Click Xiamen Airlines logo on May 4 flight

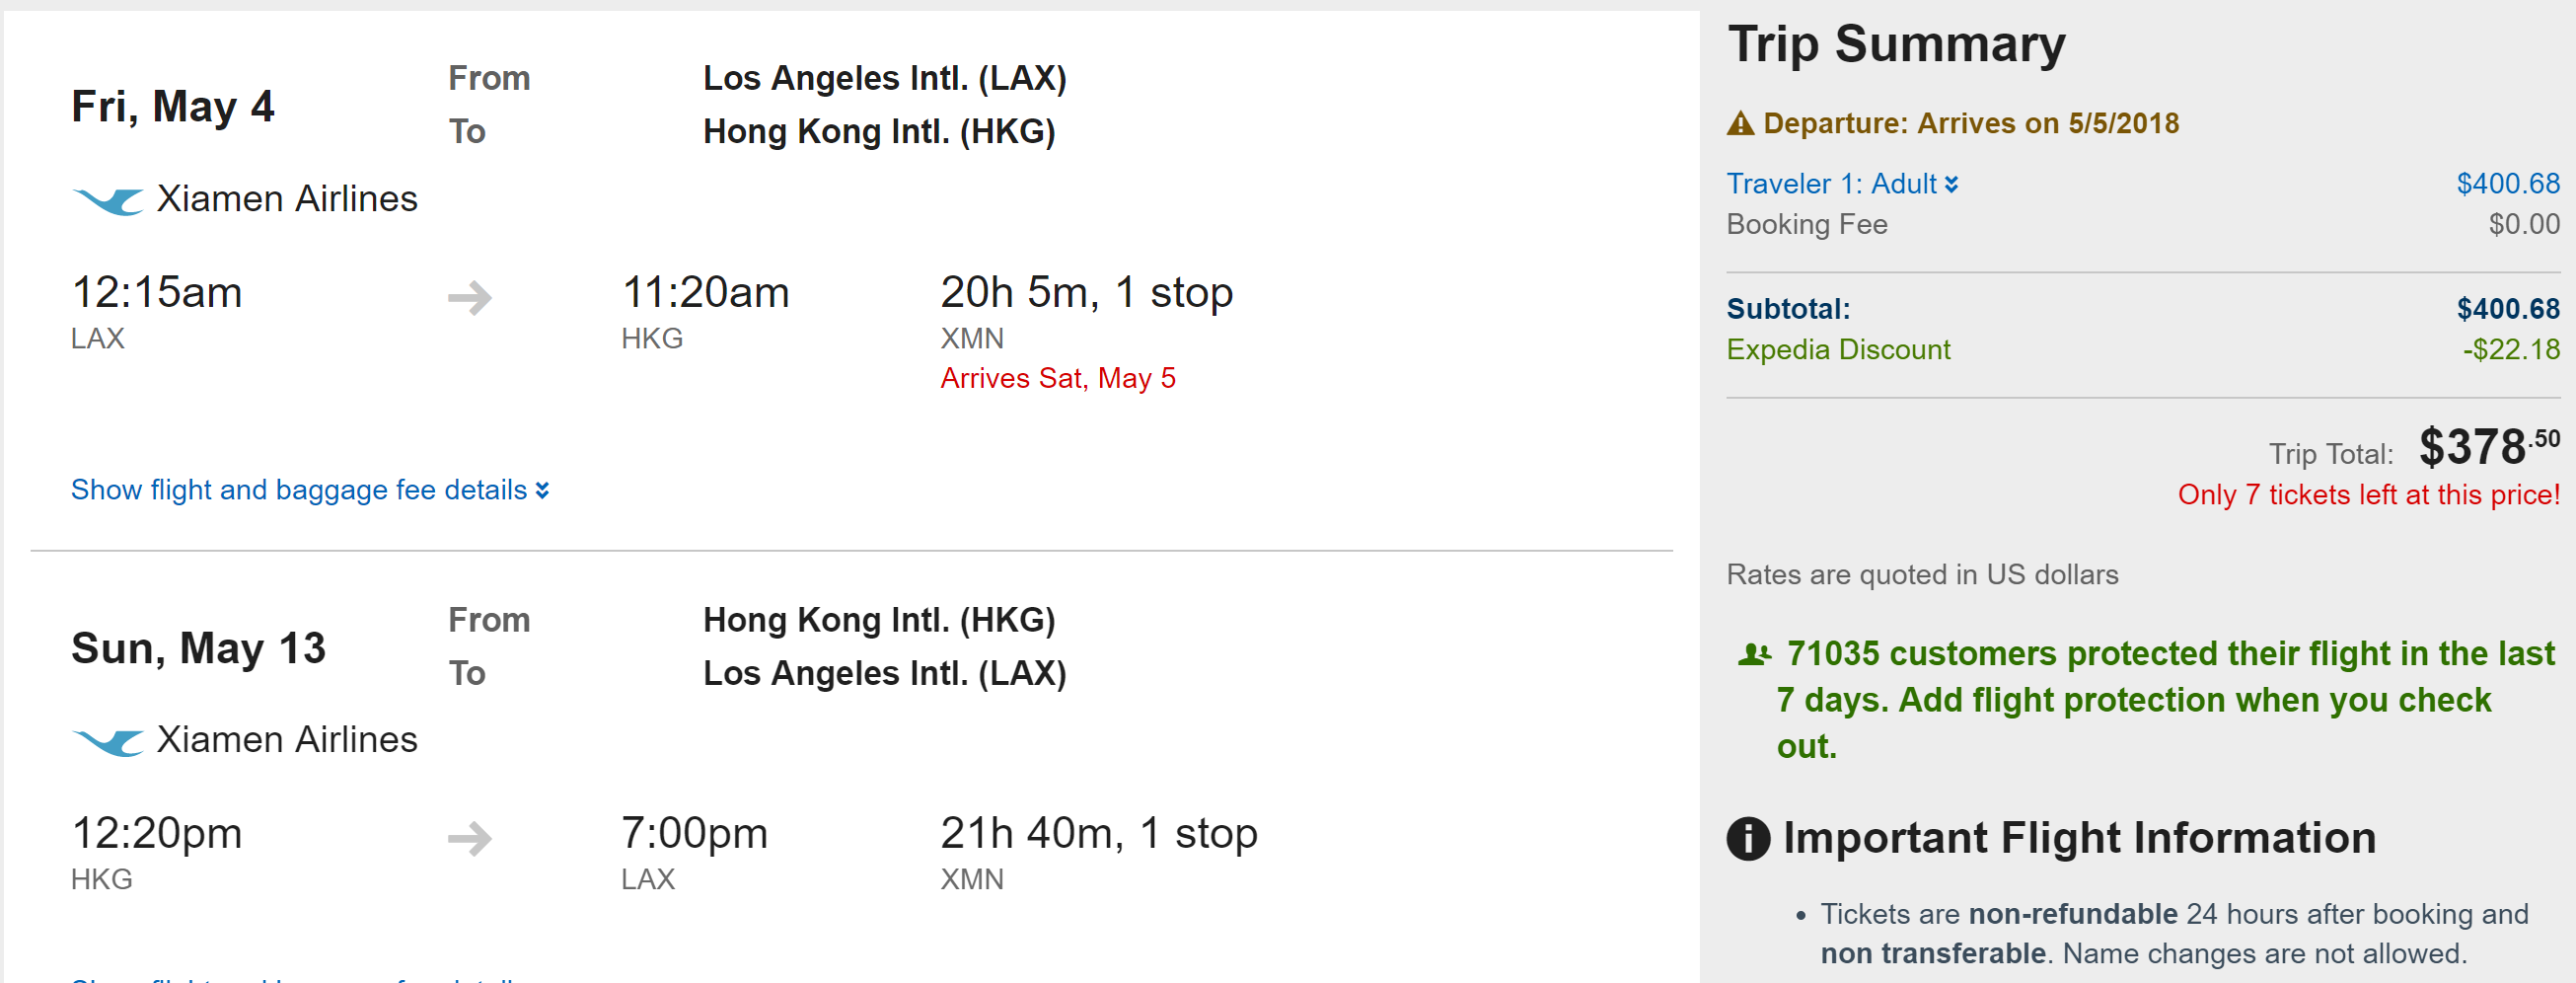tap(109, 200)
